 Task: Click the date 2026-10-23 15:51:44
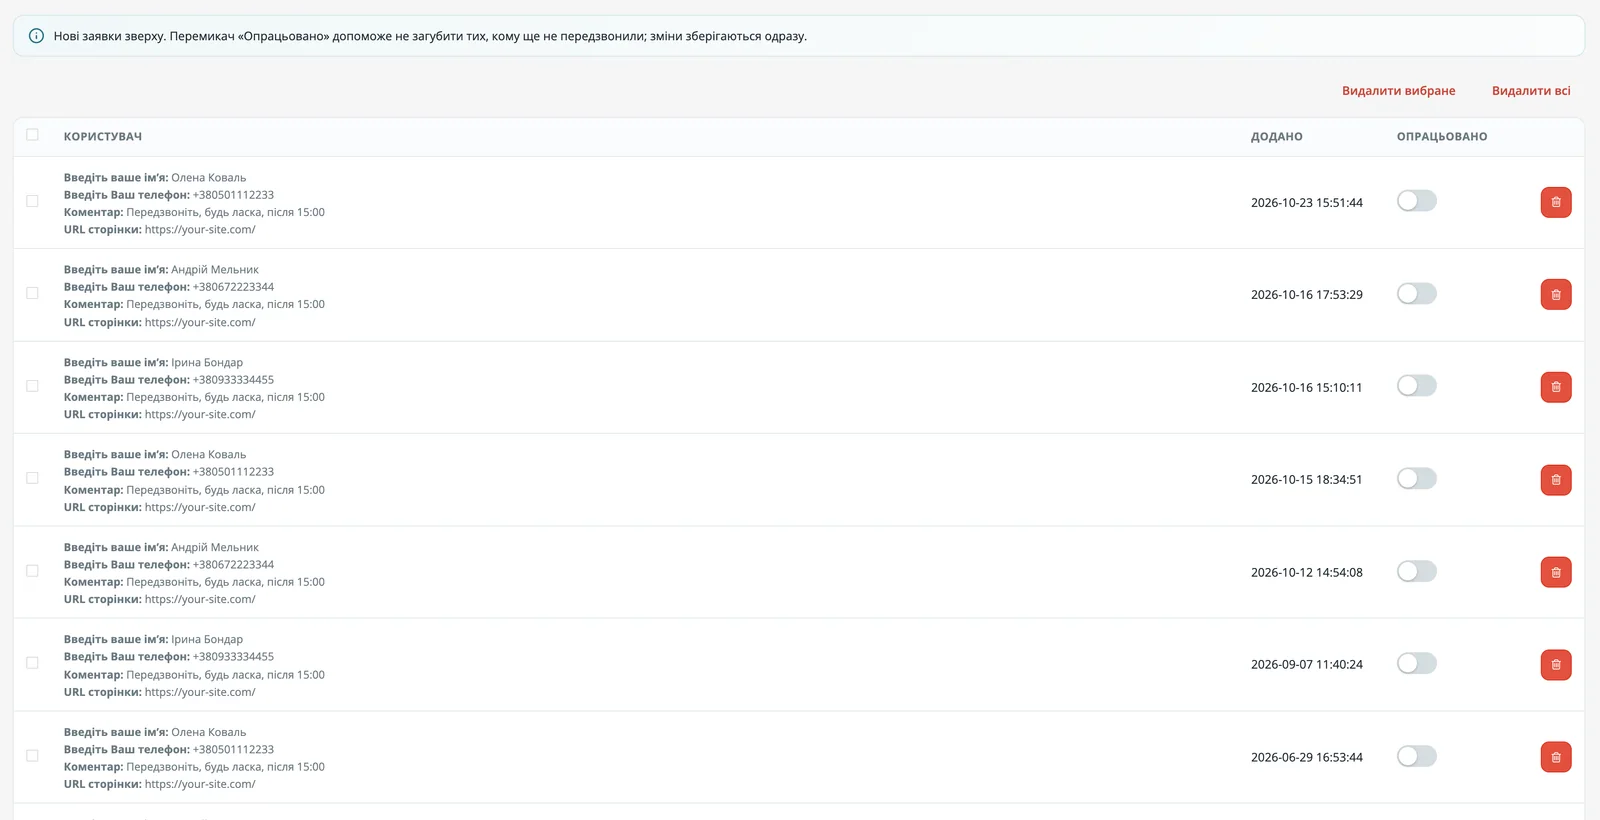coord(1307,203)
